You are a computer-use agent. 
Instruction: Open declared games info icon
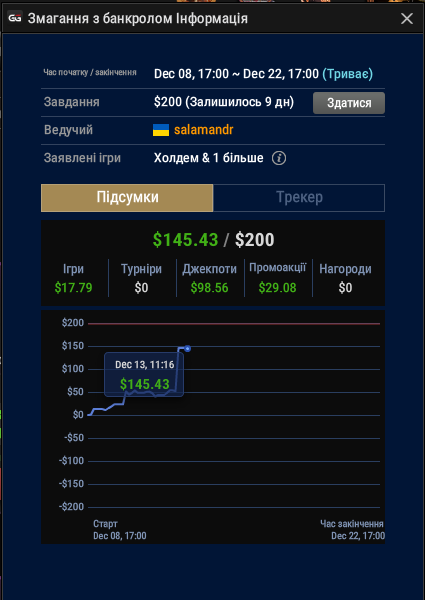279,158
